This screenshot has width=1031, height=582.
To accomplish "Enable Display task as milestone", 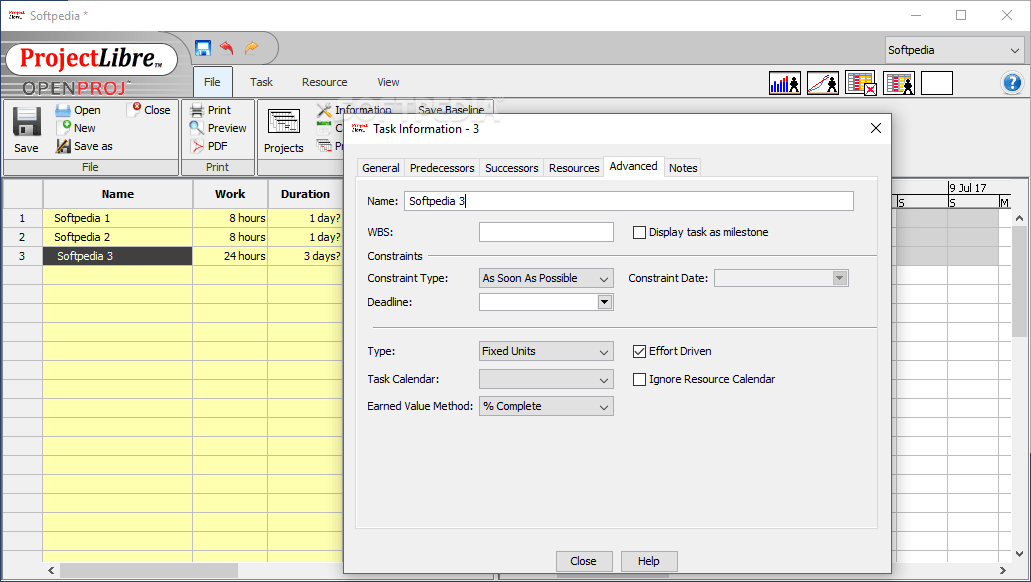I will click(639, 232).
